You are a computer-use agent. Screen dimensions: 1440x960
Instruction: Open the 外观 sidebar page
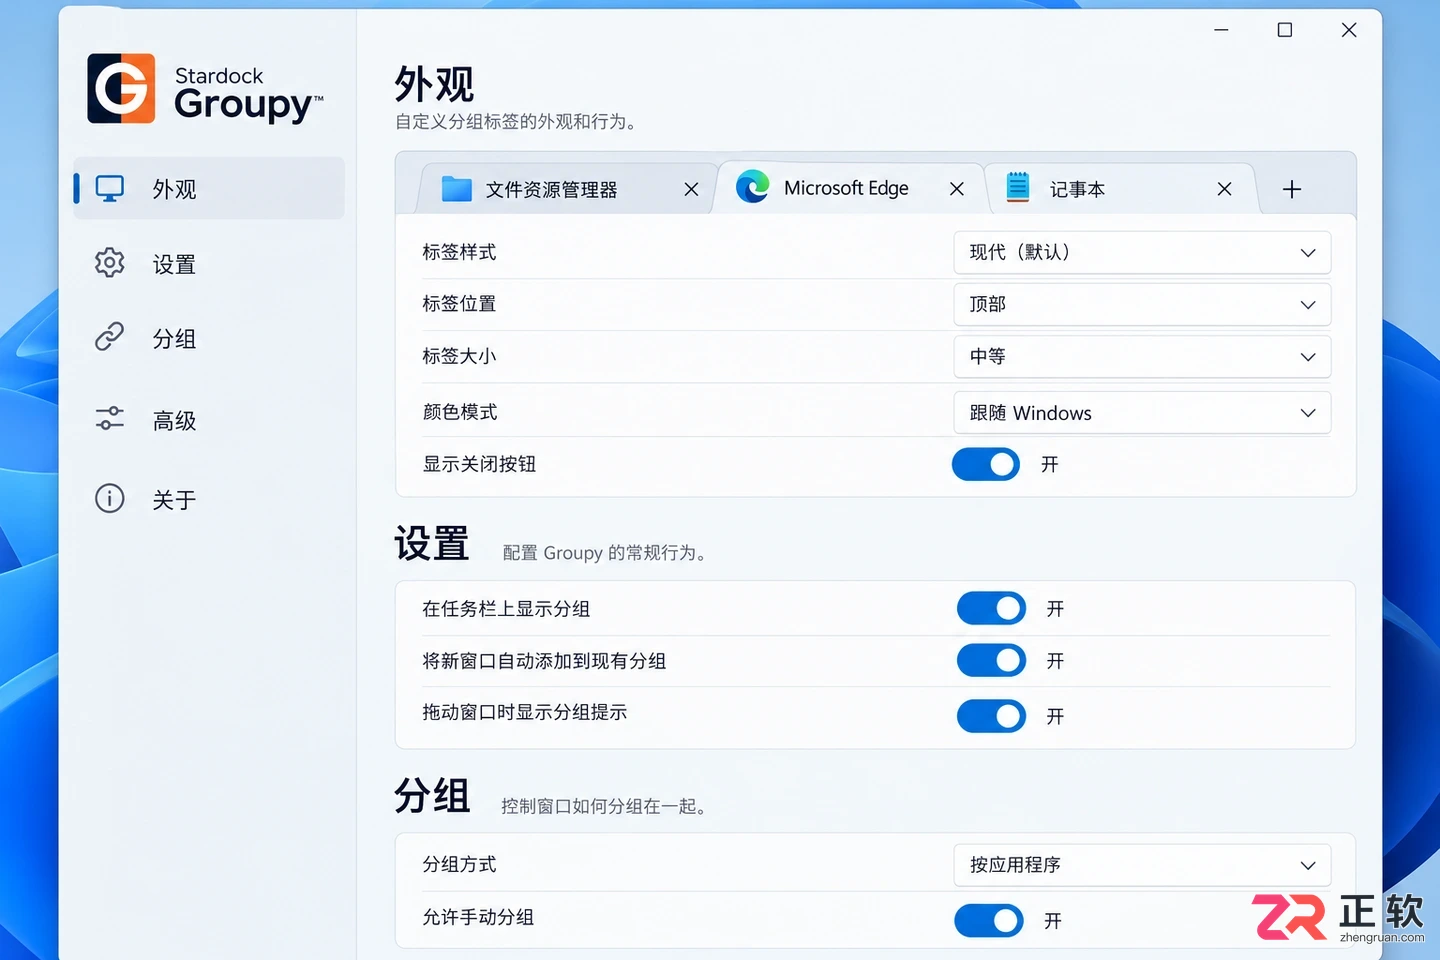pyautogui.click(x=209, y=188)
